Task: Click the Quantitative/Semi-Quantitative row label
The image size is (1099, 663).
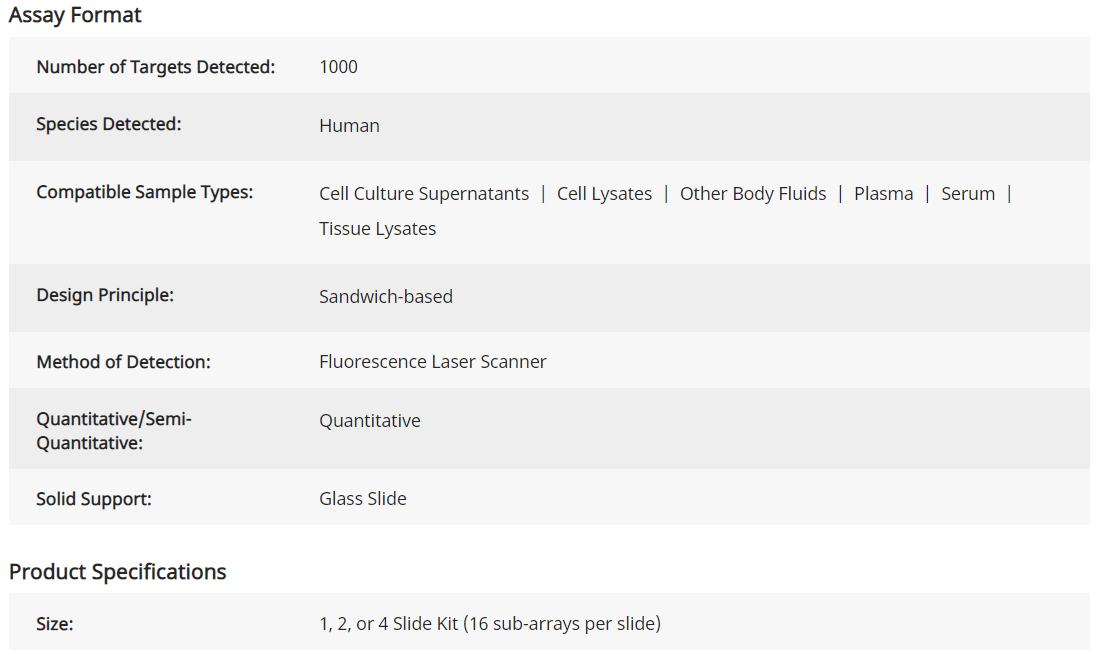Action: click(113, 431)
